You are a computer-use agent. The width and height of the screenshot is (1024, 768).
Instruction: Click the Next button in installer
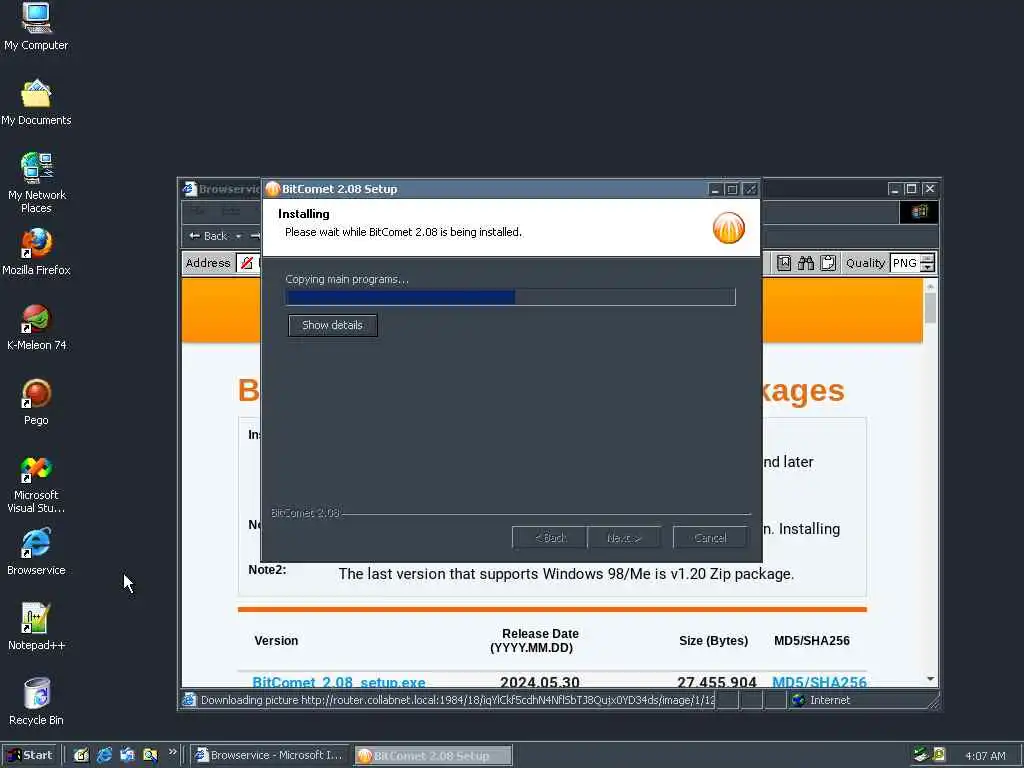coord(624,537)
